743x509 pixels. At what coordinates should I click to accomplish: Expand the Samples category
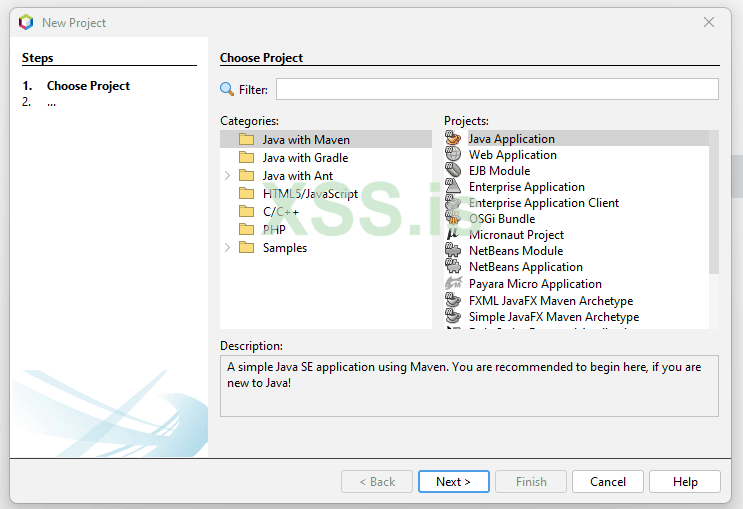pos(227,247)
